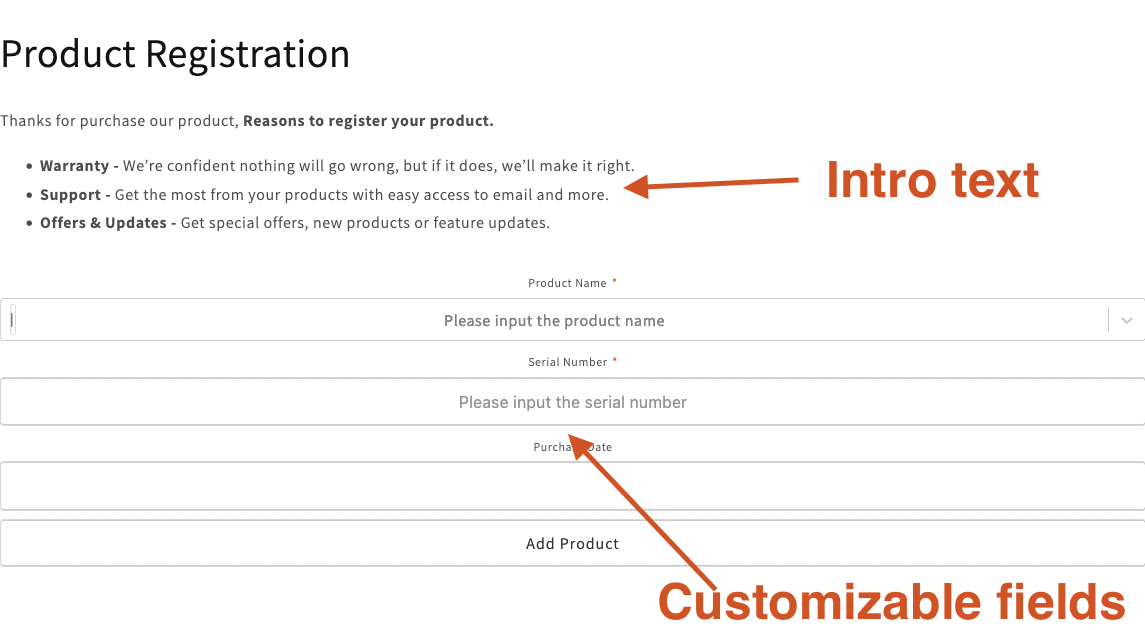Open the 'Please input the product name' combo box
Screen dimensions: 1145x630
click(554, 321)
